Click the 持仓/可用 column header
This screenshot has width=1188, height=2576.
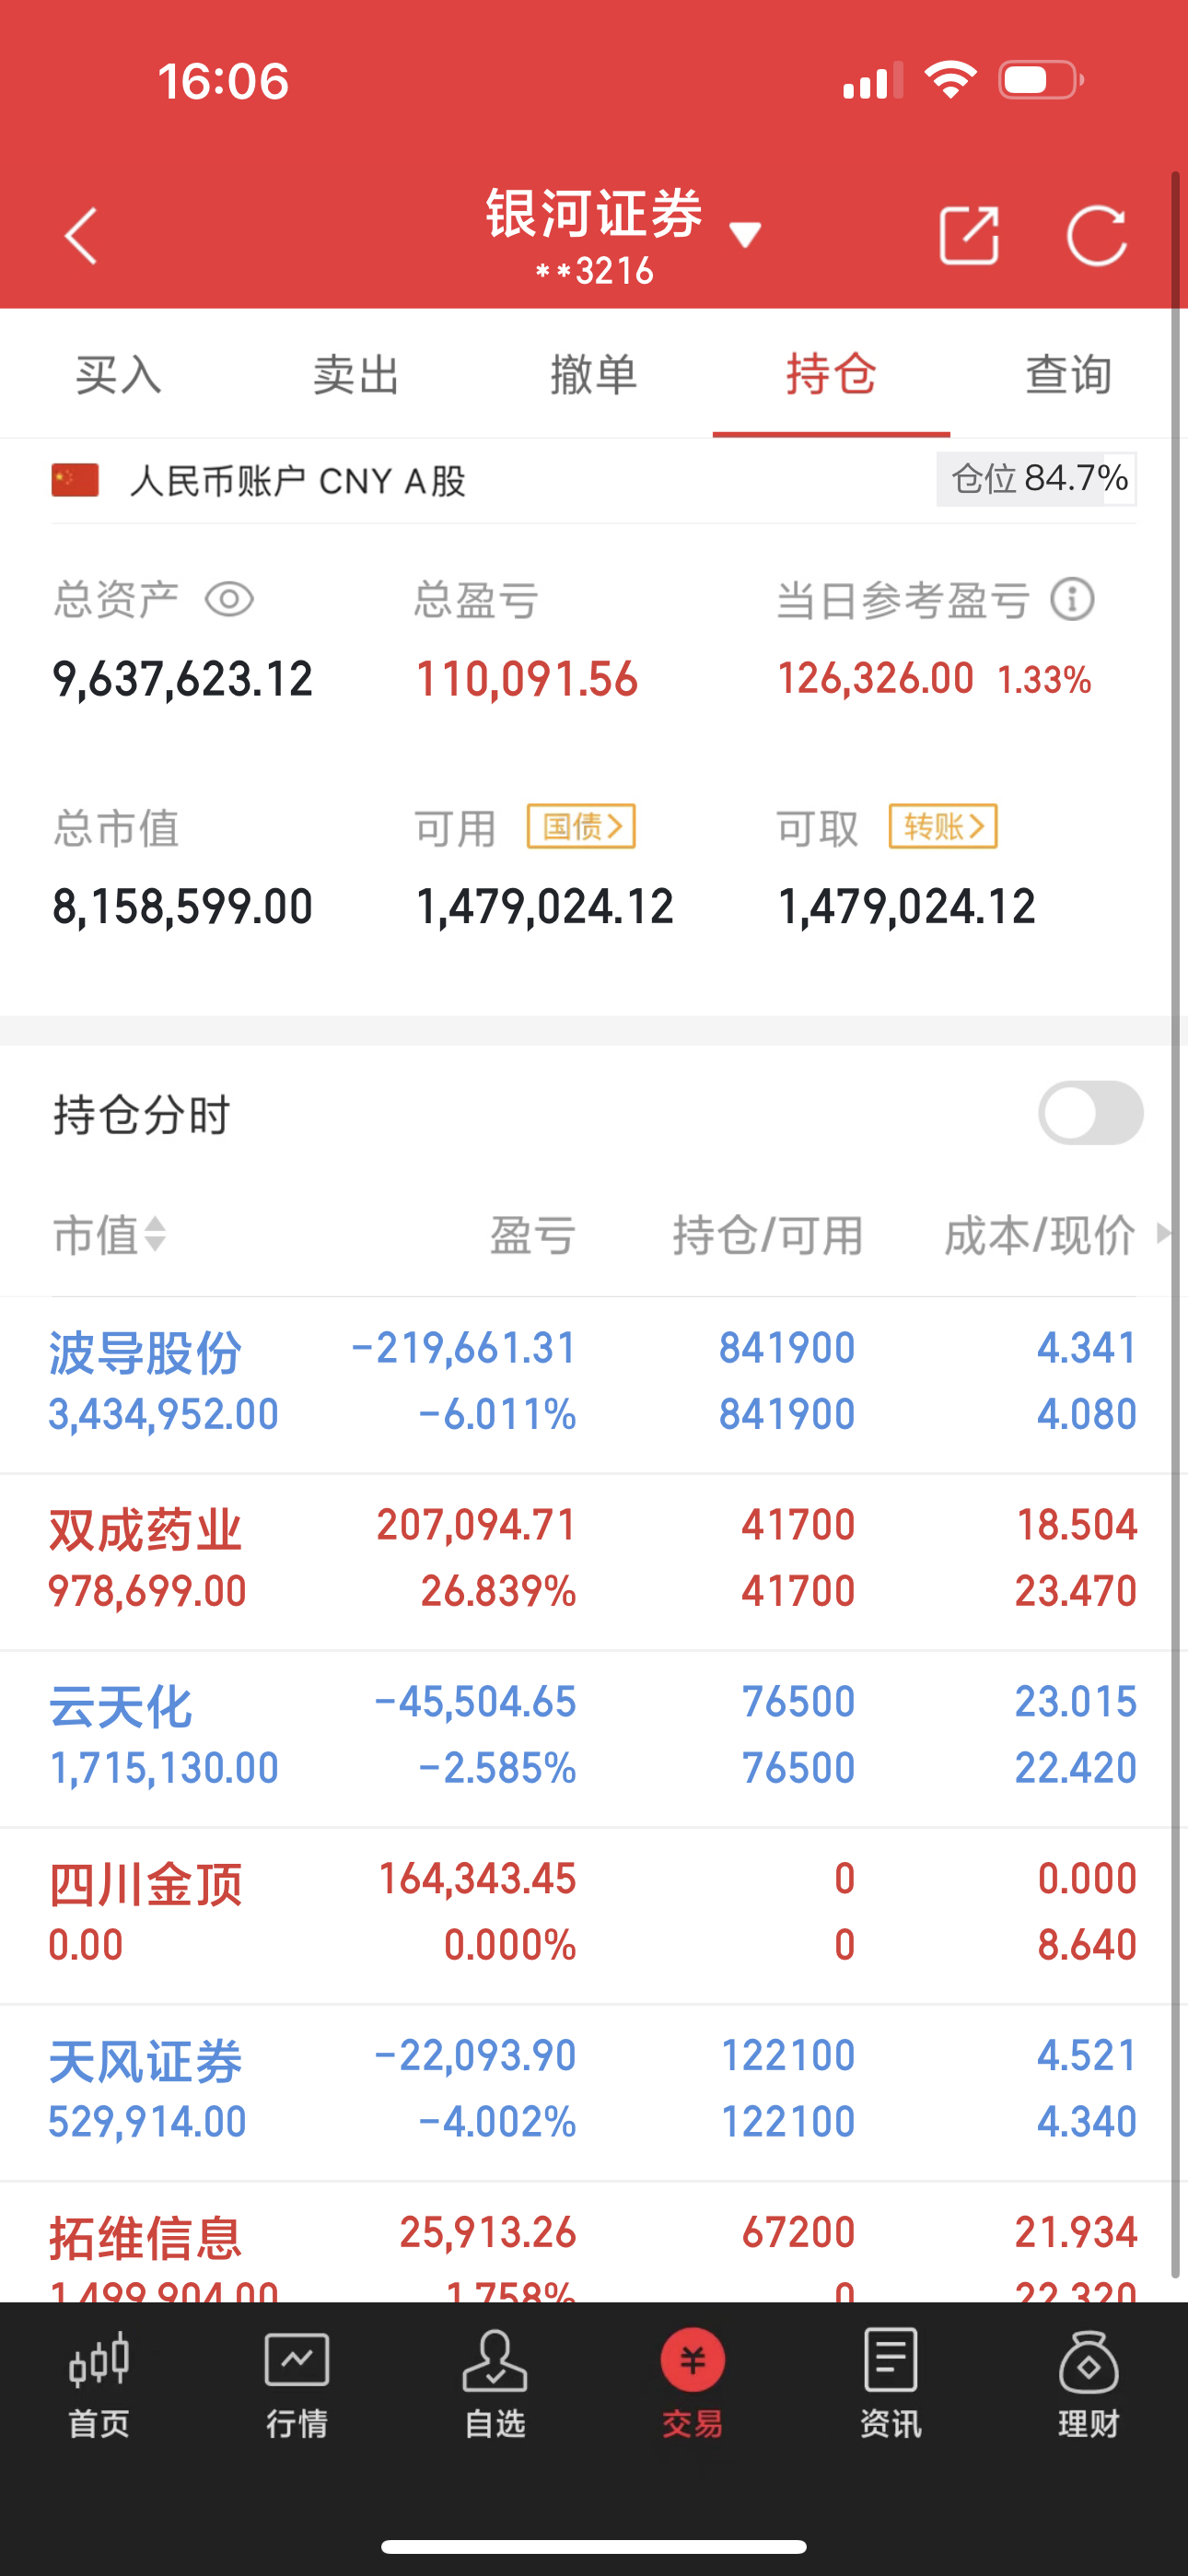pos(768,1236)
